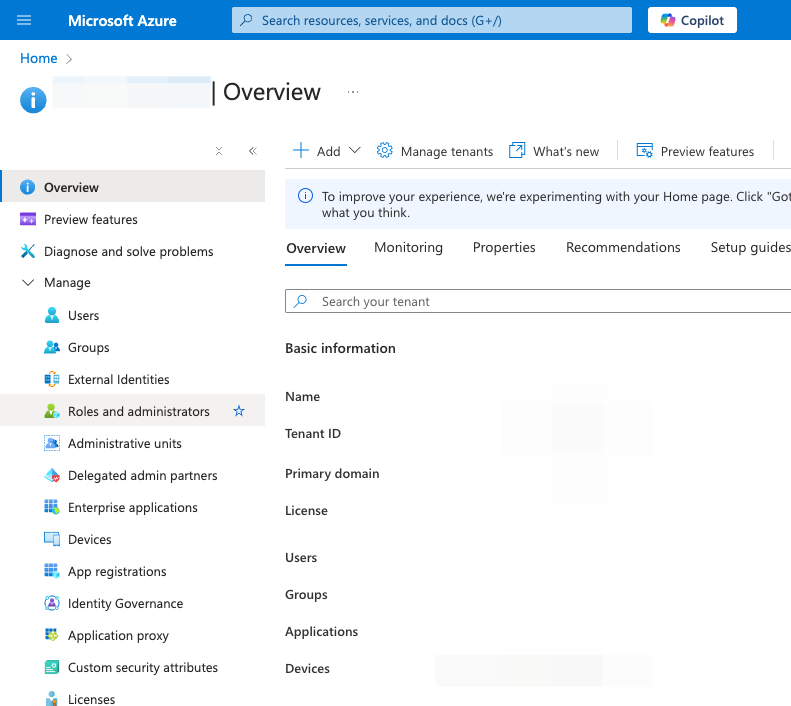Image resolution: width=791 pixels, height=706 pixels.
Task: Switch to the Properties tab
Action: (x=504, y=248)
